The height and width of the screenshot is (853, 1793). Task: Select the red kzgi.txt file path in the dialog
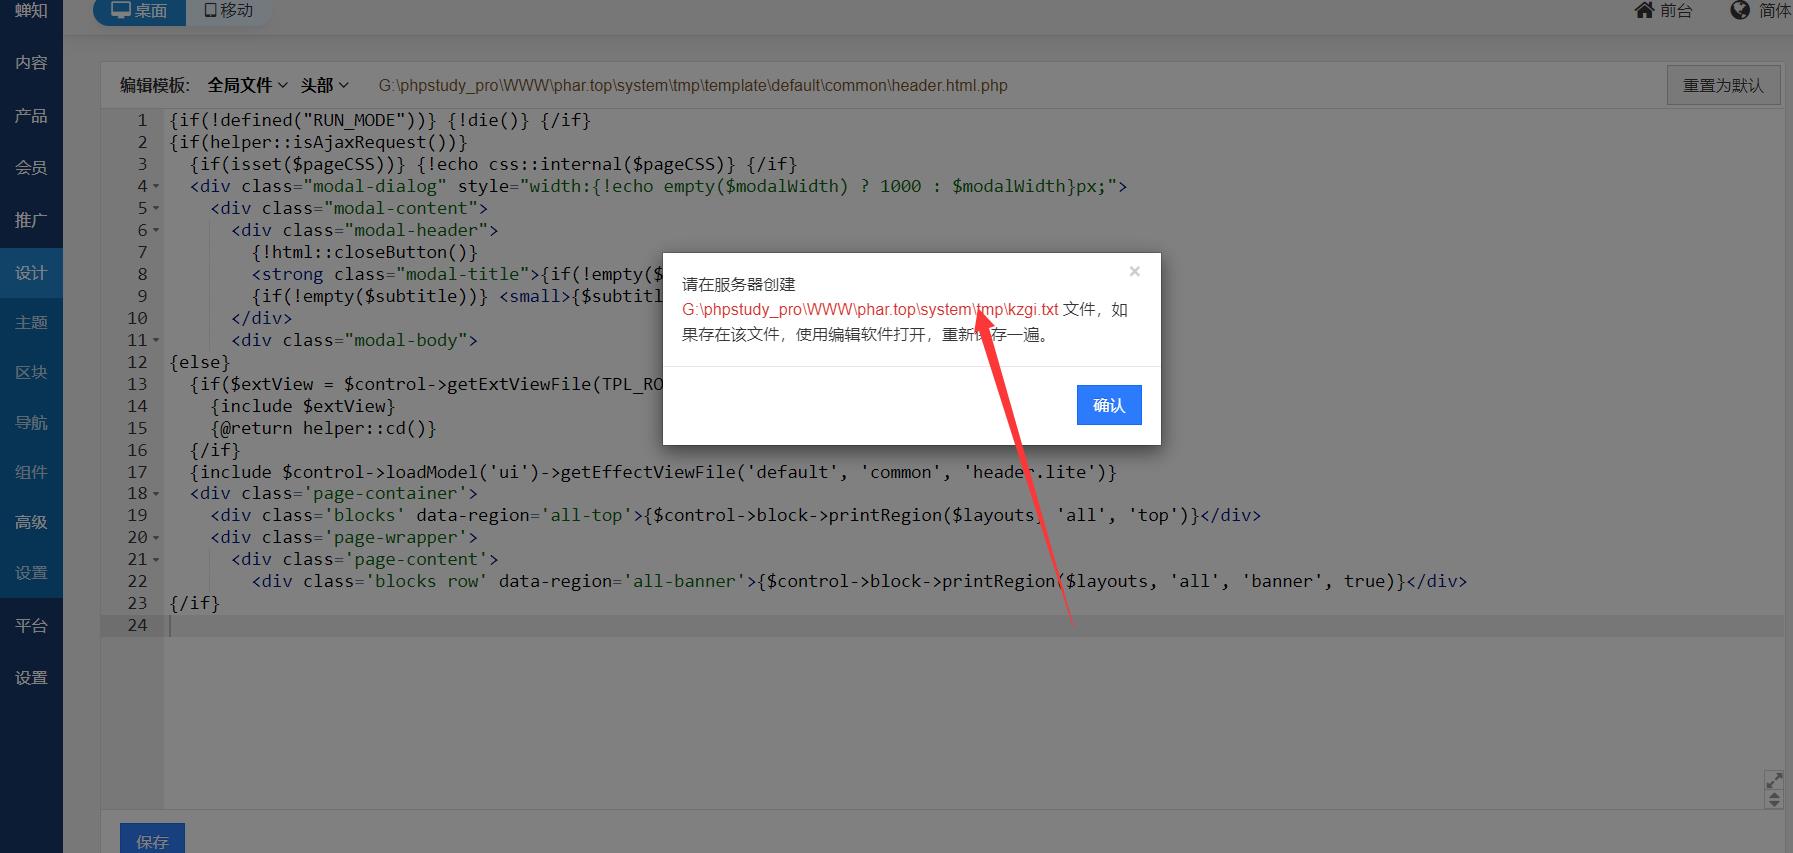[x=870, y=309]
